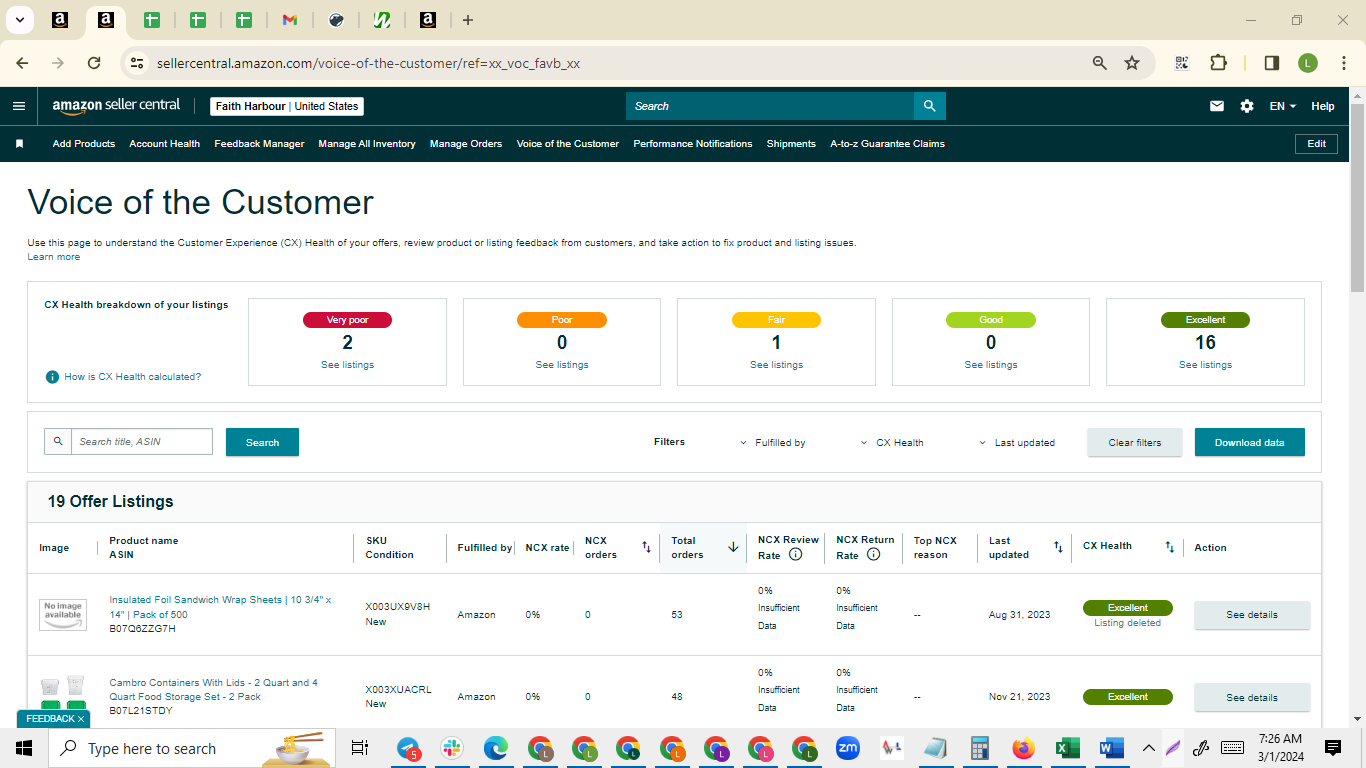Click the zoom magnifier icon in the address bar
The width and height of the screenshot is (1366, 768).
[1100, 63]
